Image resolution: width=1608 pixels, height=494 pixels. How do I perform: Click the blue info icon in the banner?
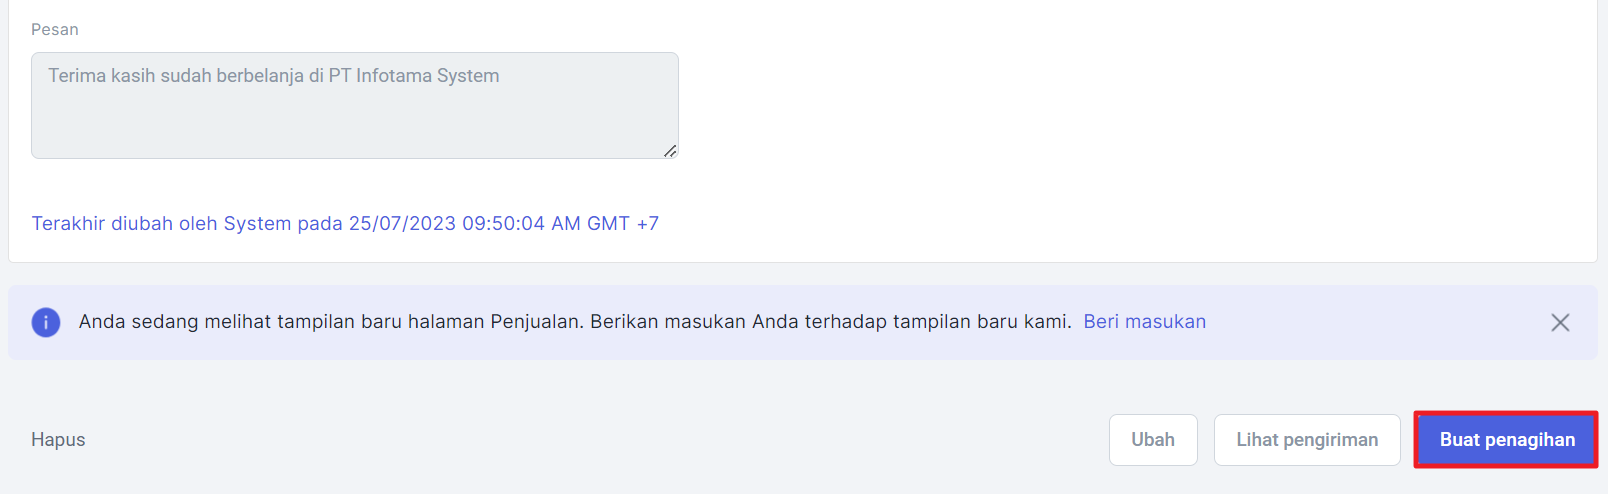(46, 322)
